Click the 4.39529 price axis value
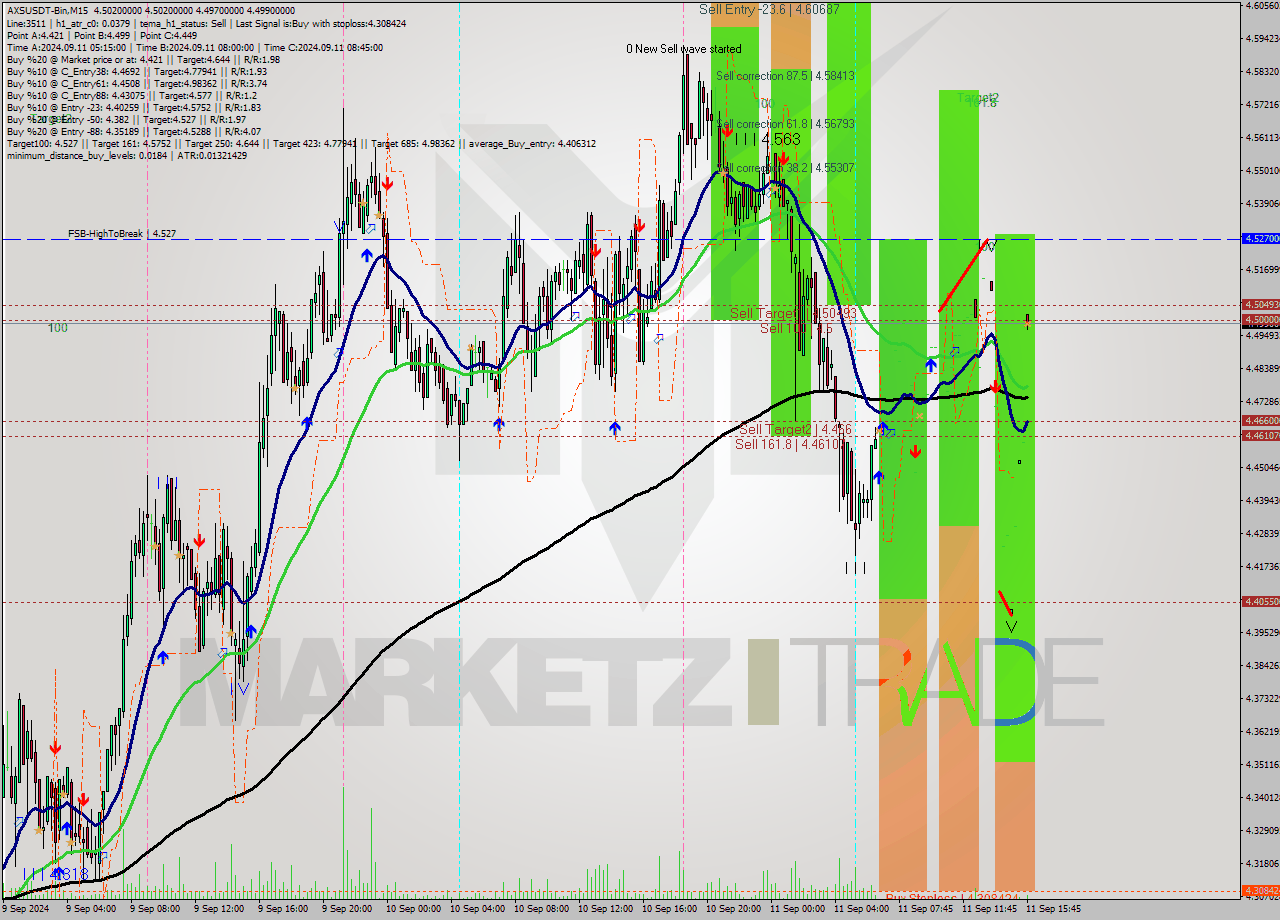 pyautogui.click(x=1262, y=632)
